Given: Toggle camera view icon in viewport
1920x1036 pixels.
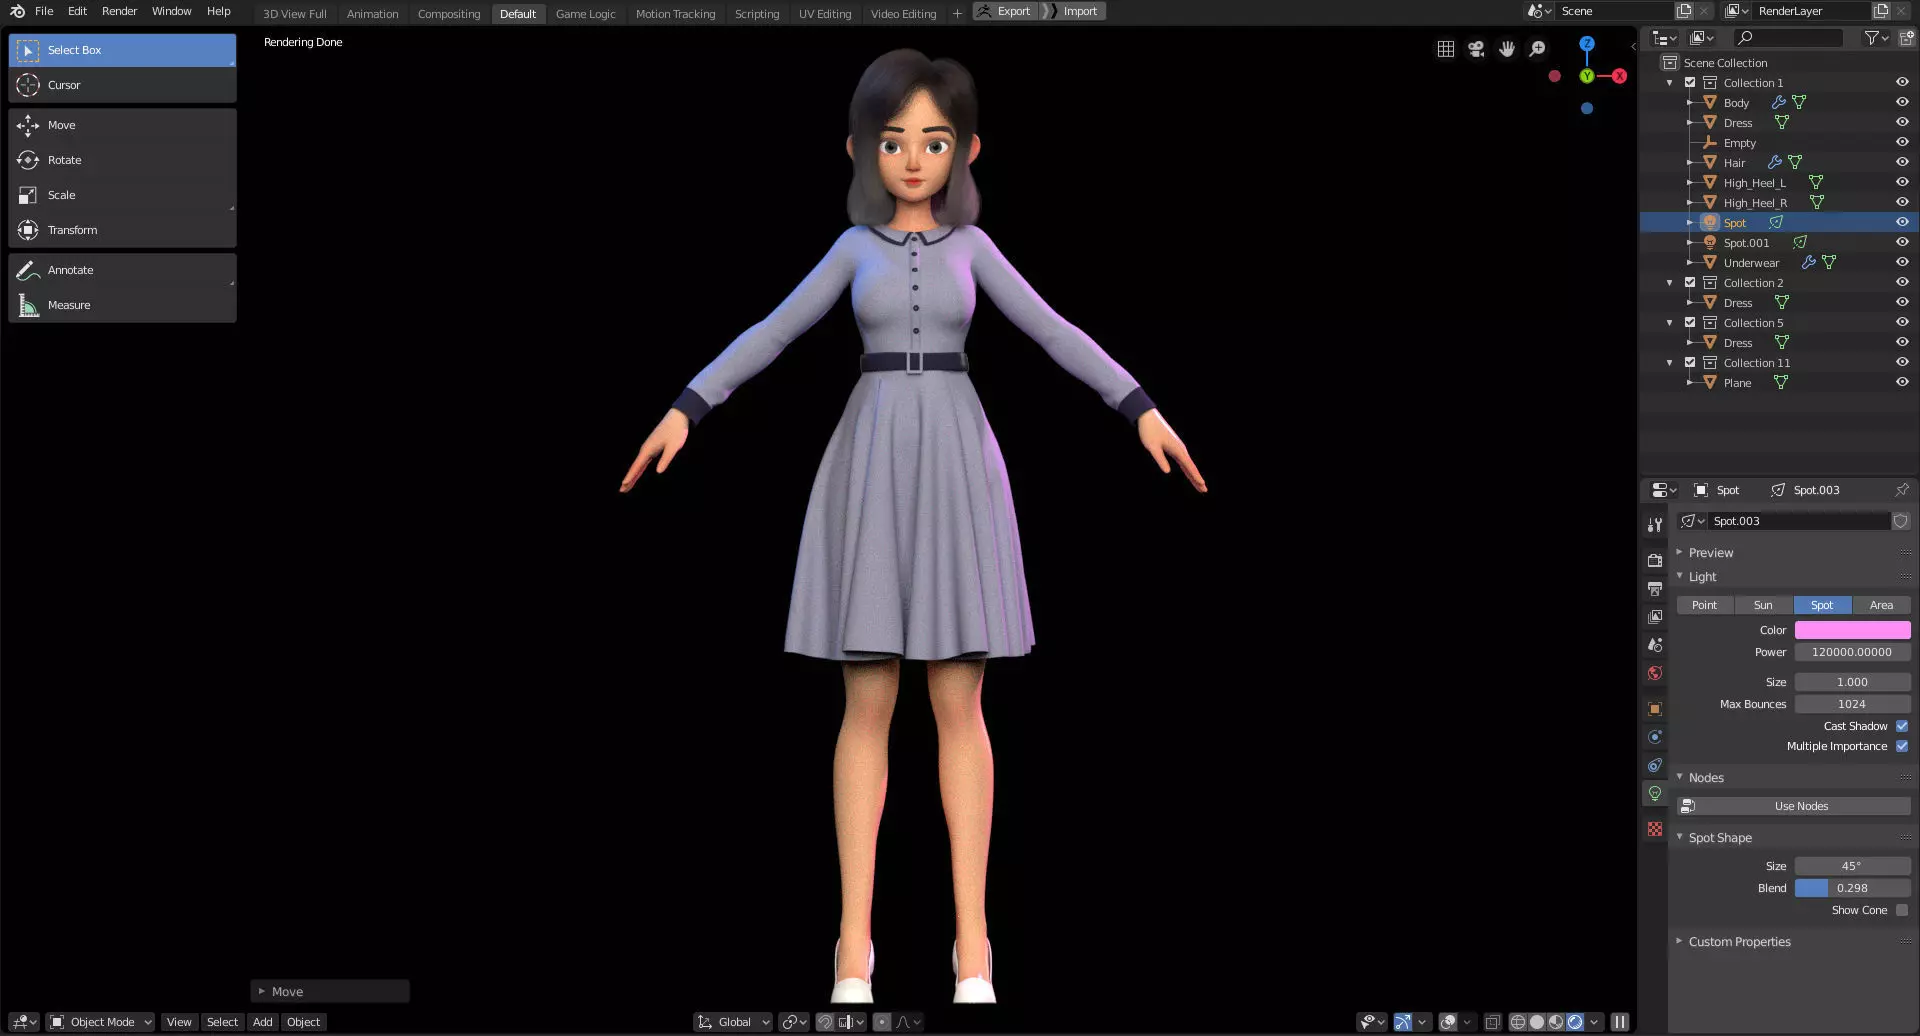Looking at the screenshot, I should point(1476,49).
